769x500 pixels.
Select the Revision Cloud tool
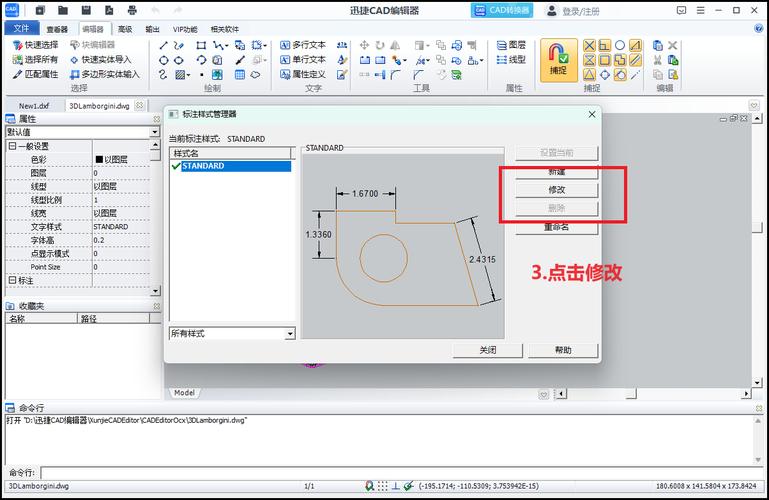click(255, 75)
